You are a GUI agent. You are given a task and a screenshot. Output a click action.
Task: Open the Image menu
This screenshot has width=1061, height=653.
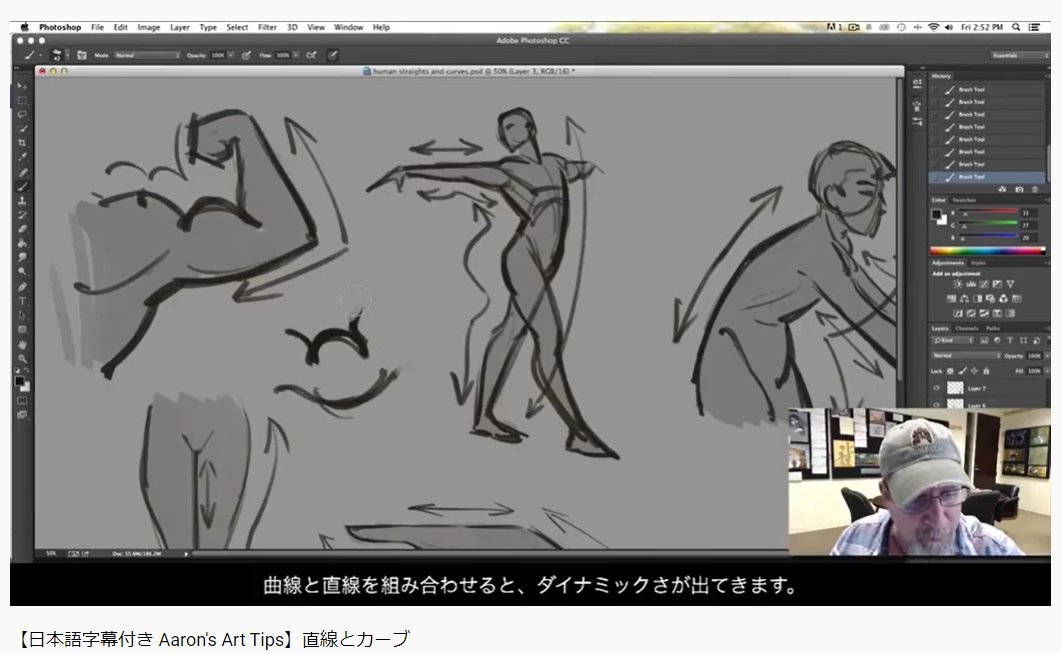(149, 28)
